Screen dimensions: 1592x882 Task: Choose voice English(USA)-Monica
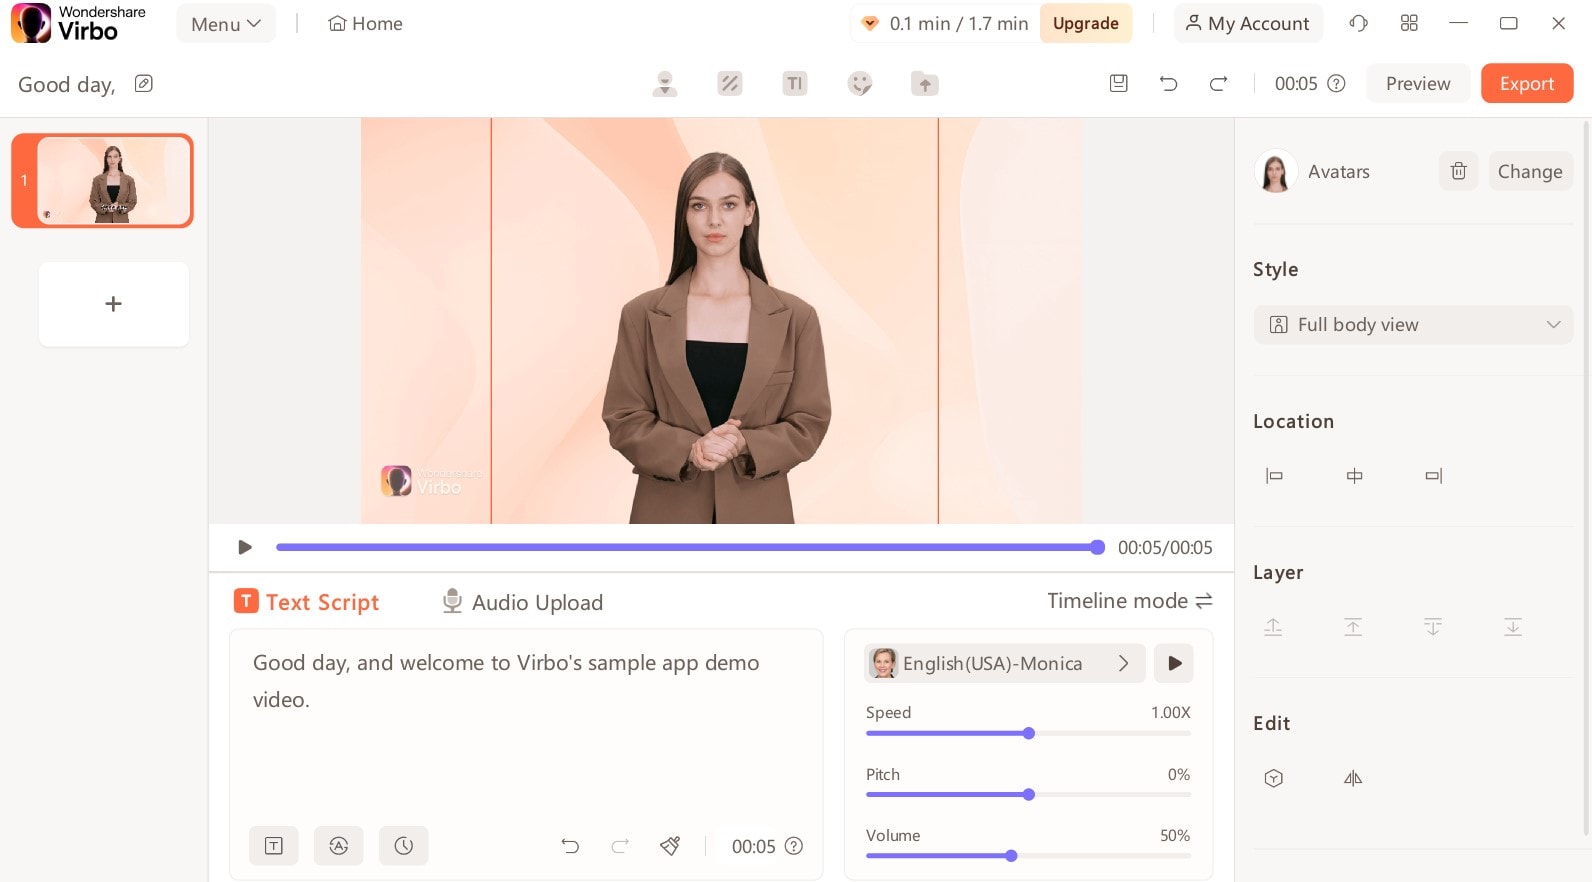(x=1005, y=663)
